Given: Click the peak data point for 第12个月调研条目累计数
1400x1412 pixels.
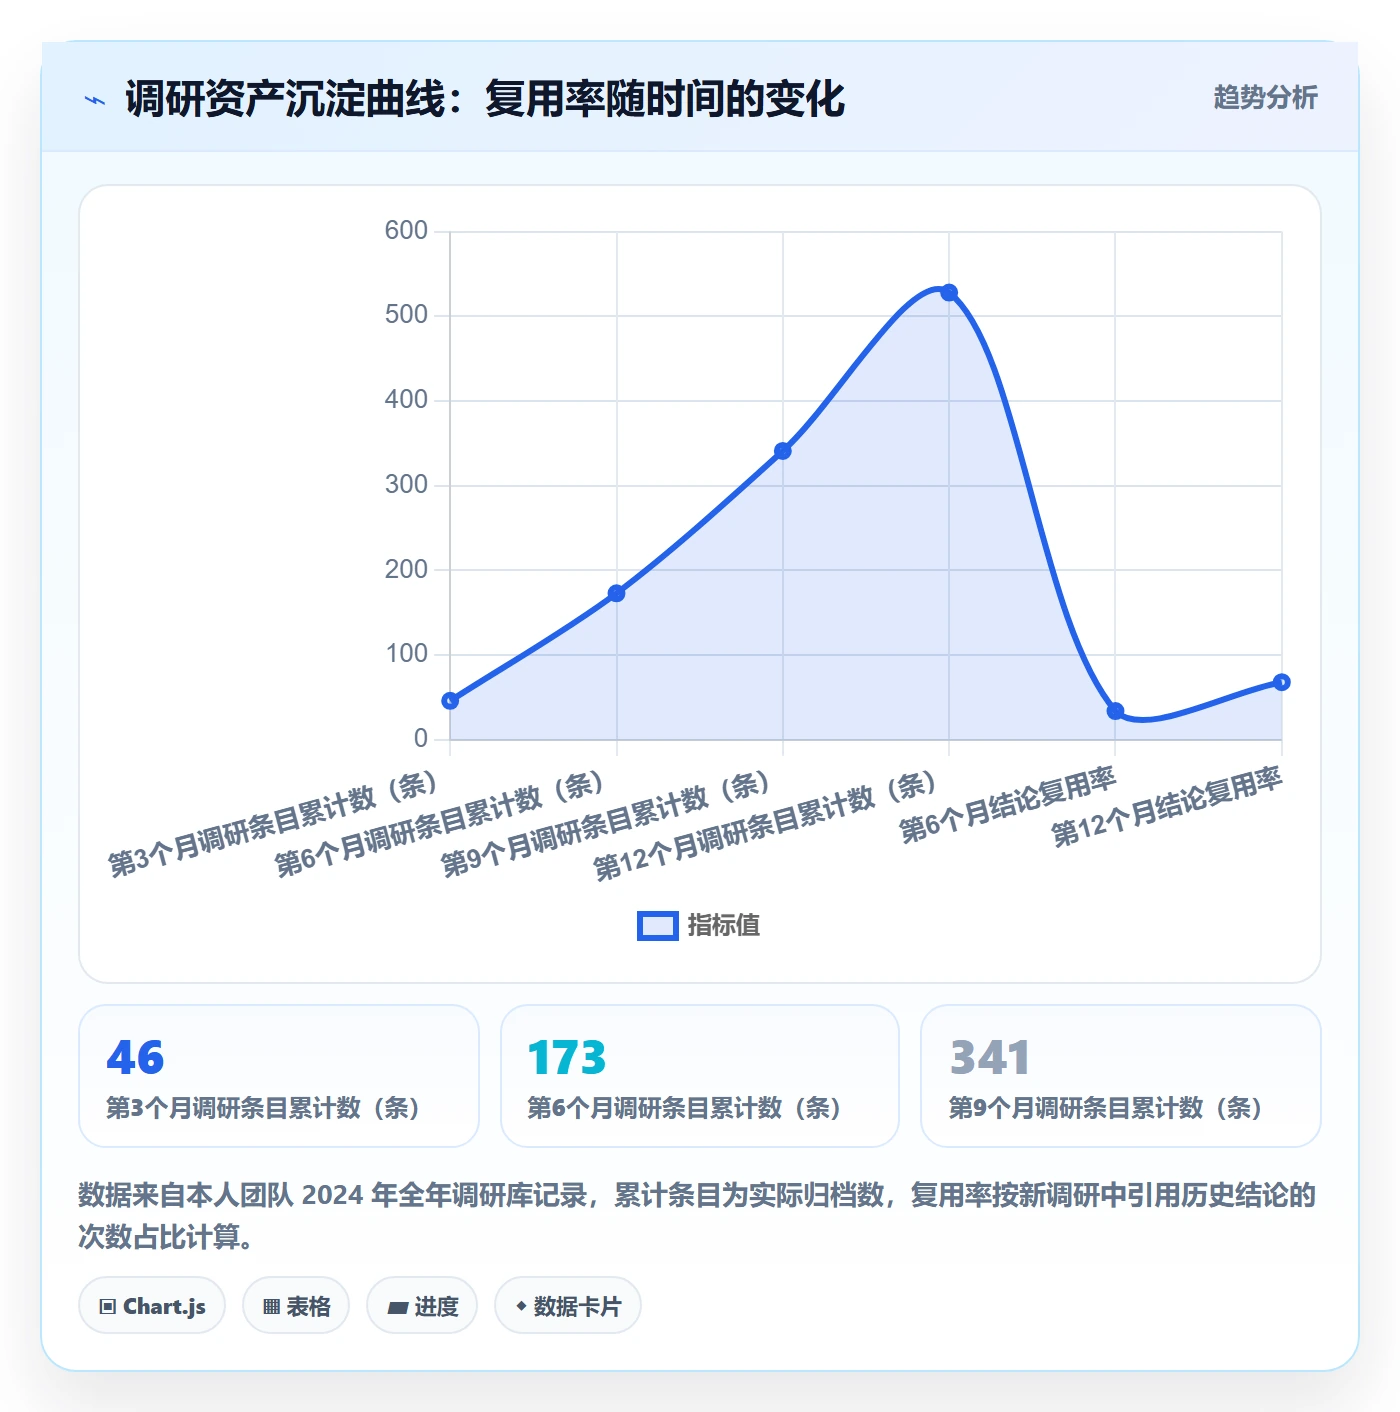Looking at the screenshot, I should pyautogui.click(x=949, y=293).
